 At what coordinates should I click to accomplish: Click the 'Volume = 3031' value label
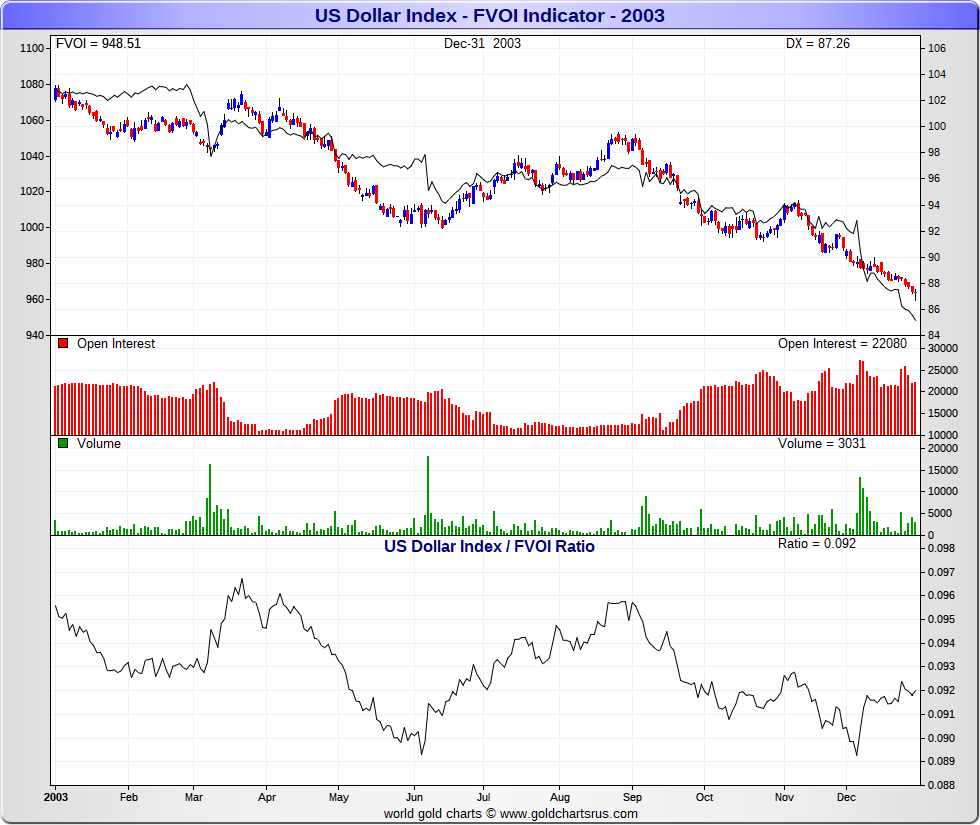[822, 444]
